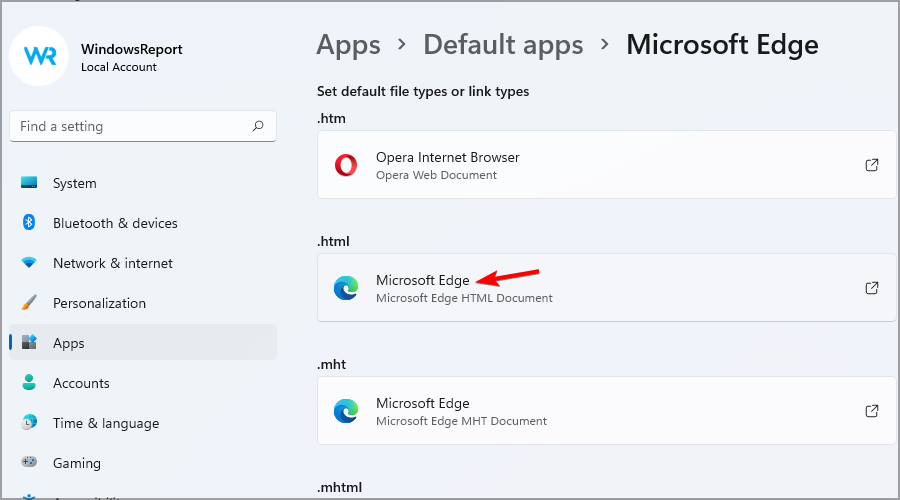Open external-link icon for .htm default
Image resolution: width=900 pixels, height=500 pixels.
click(872, 165)
